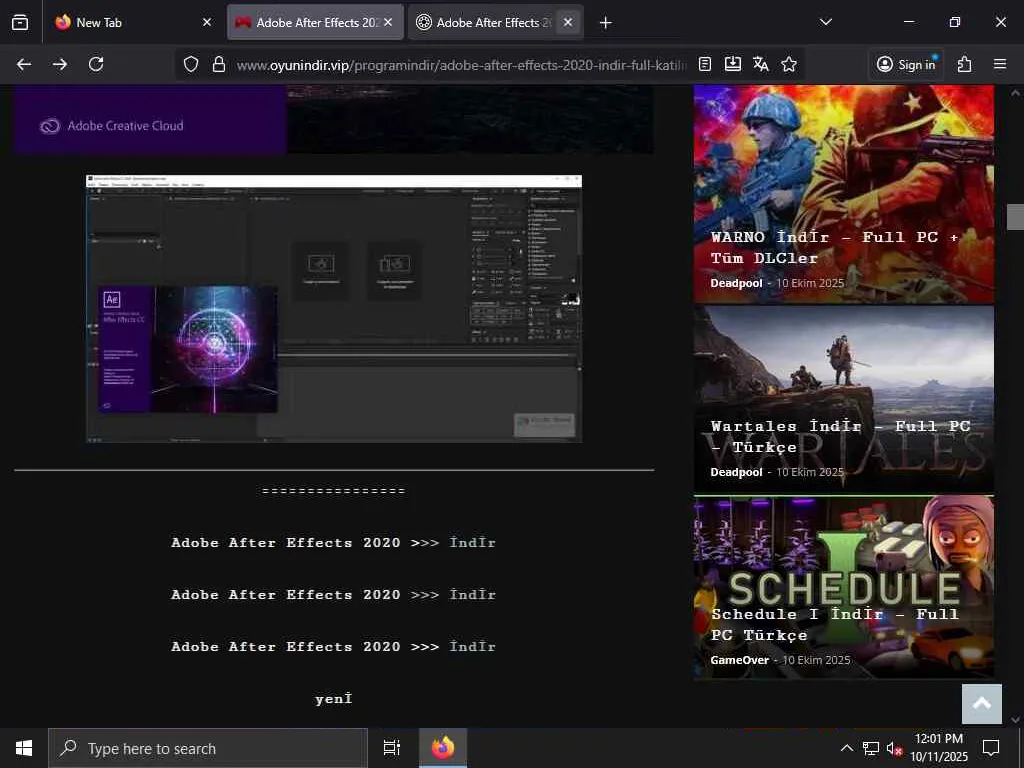Open the muted volume tray icon

pos(894,748)
